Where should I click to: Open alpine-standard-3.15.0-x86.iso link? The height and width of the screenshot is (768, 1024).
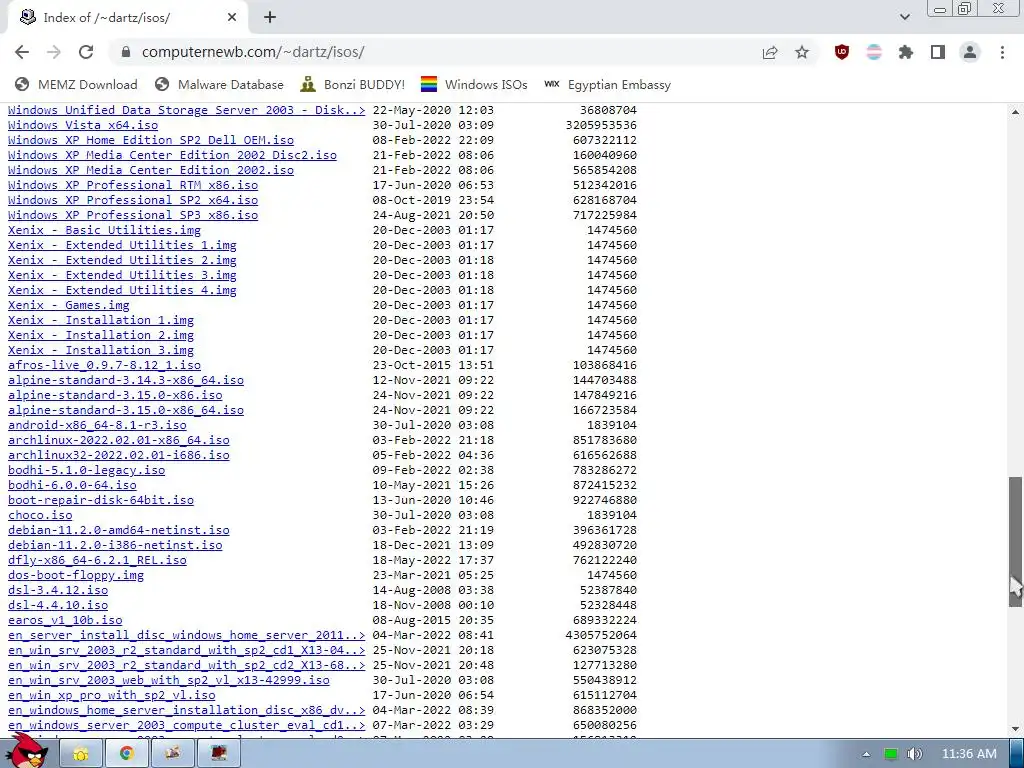(115, 395)
